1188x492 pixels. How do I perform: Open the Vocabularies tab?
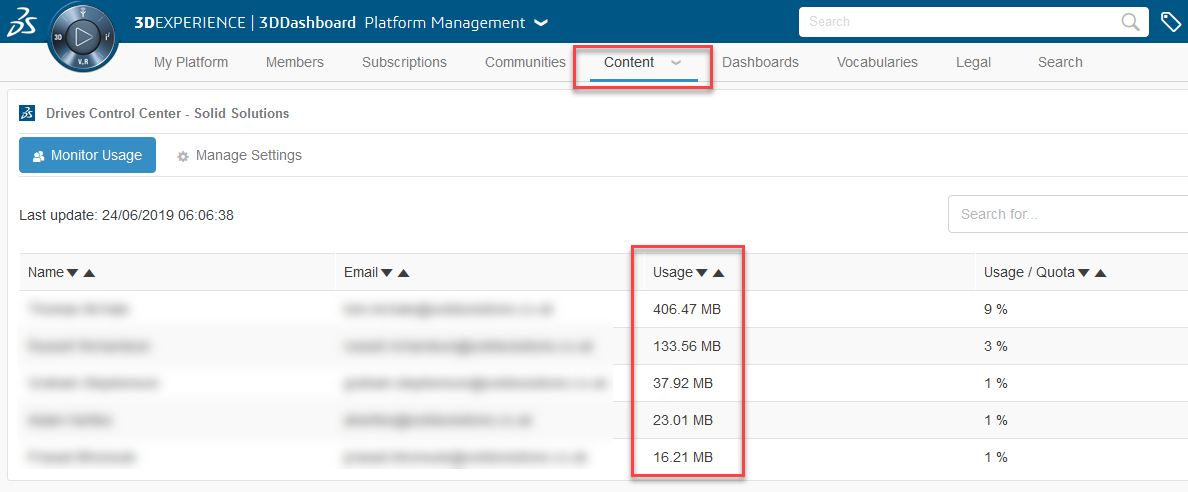pos(876,62)
